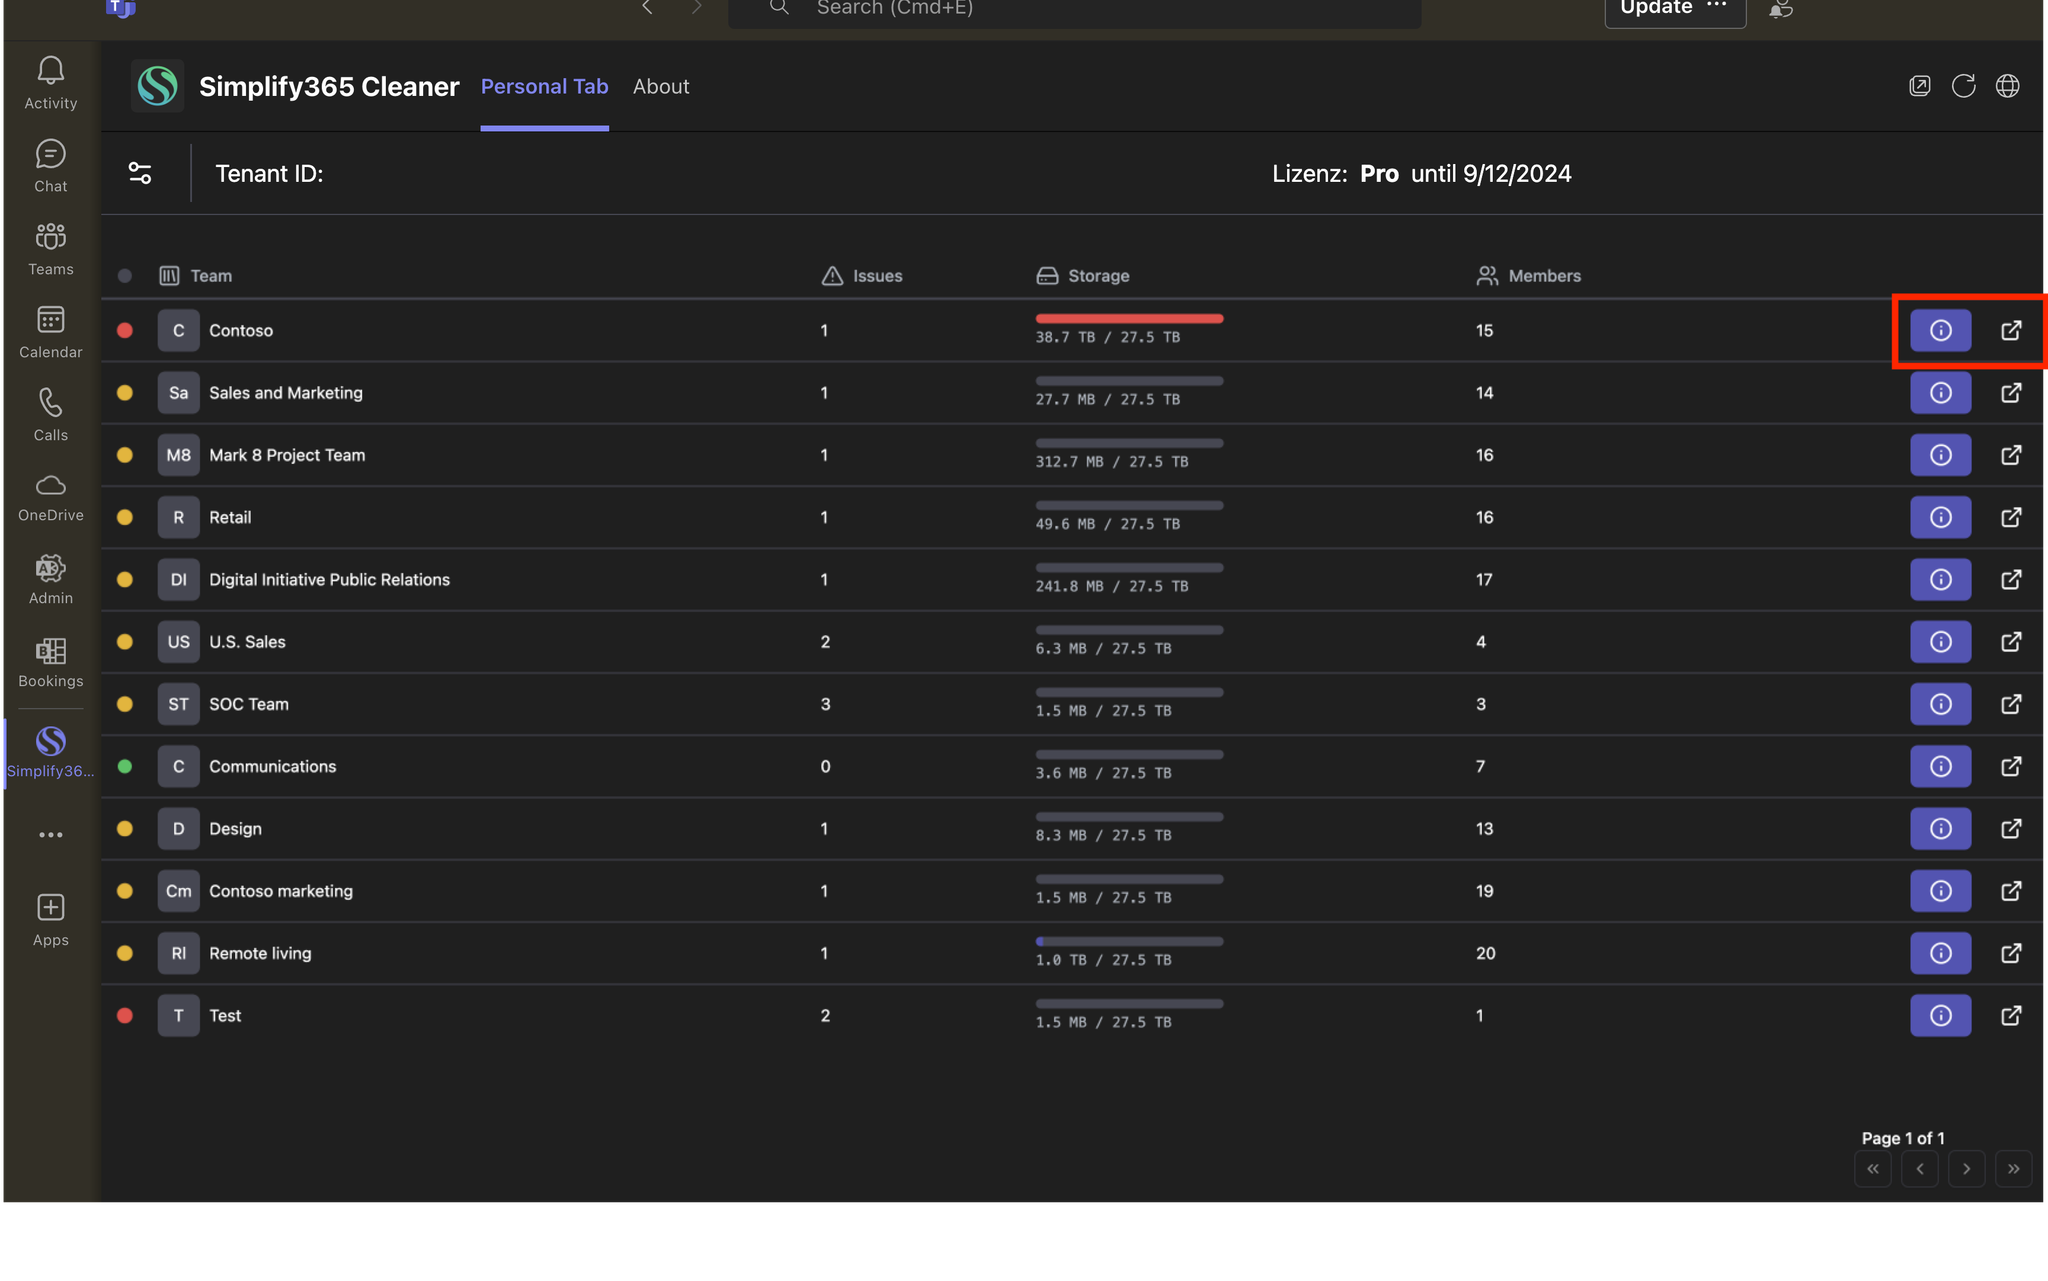Open more apps ellipsis in sidebar

point(51,835)
